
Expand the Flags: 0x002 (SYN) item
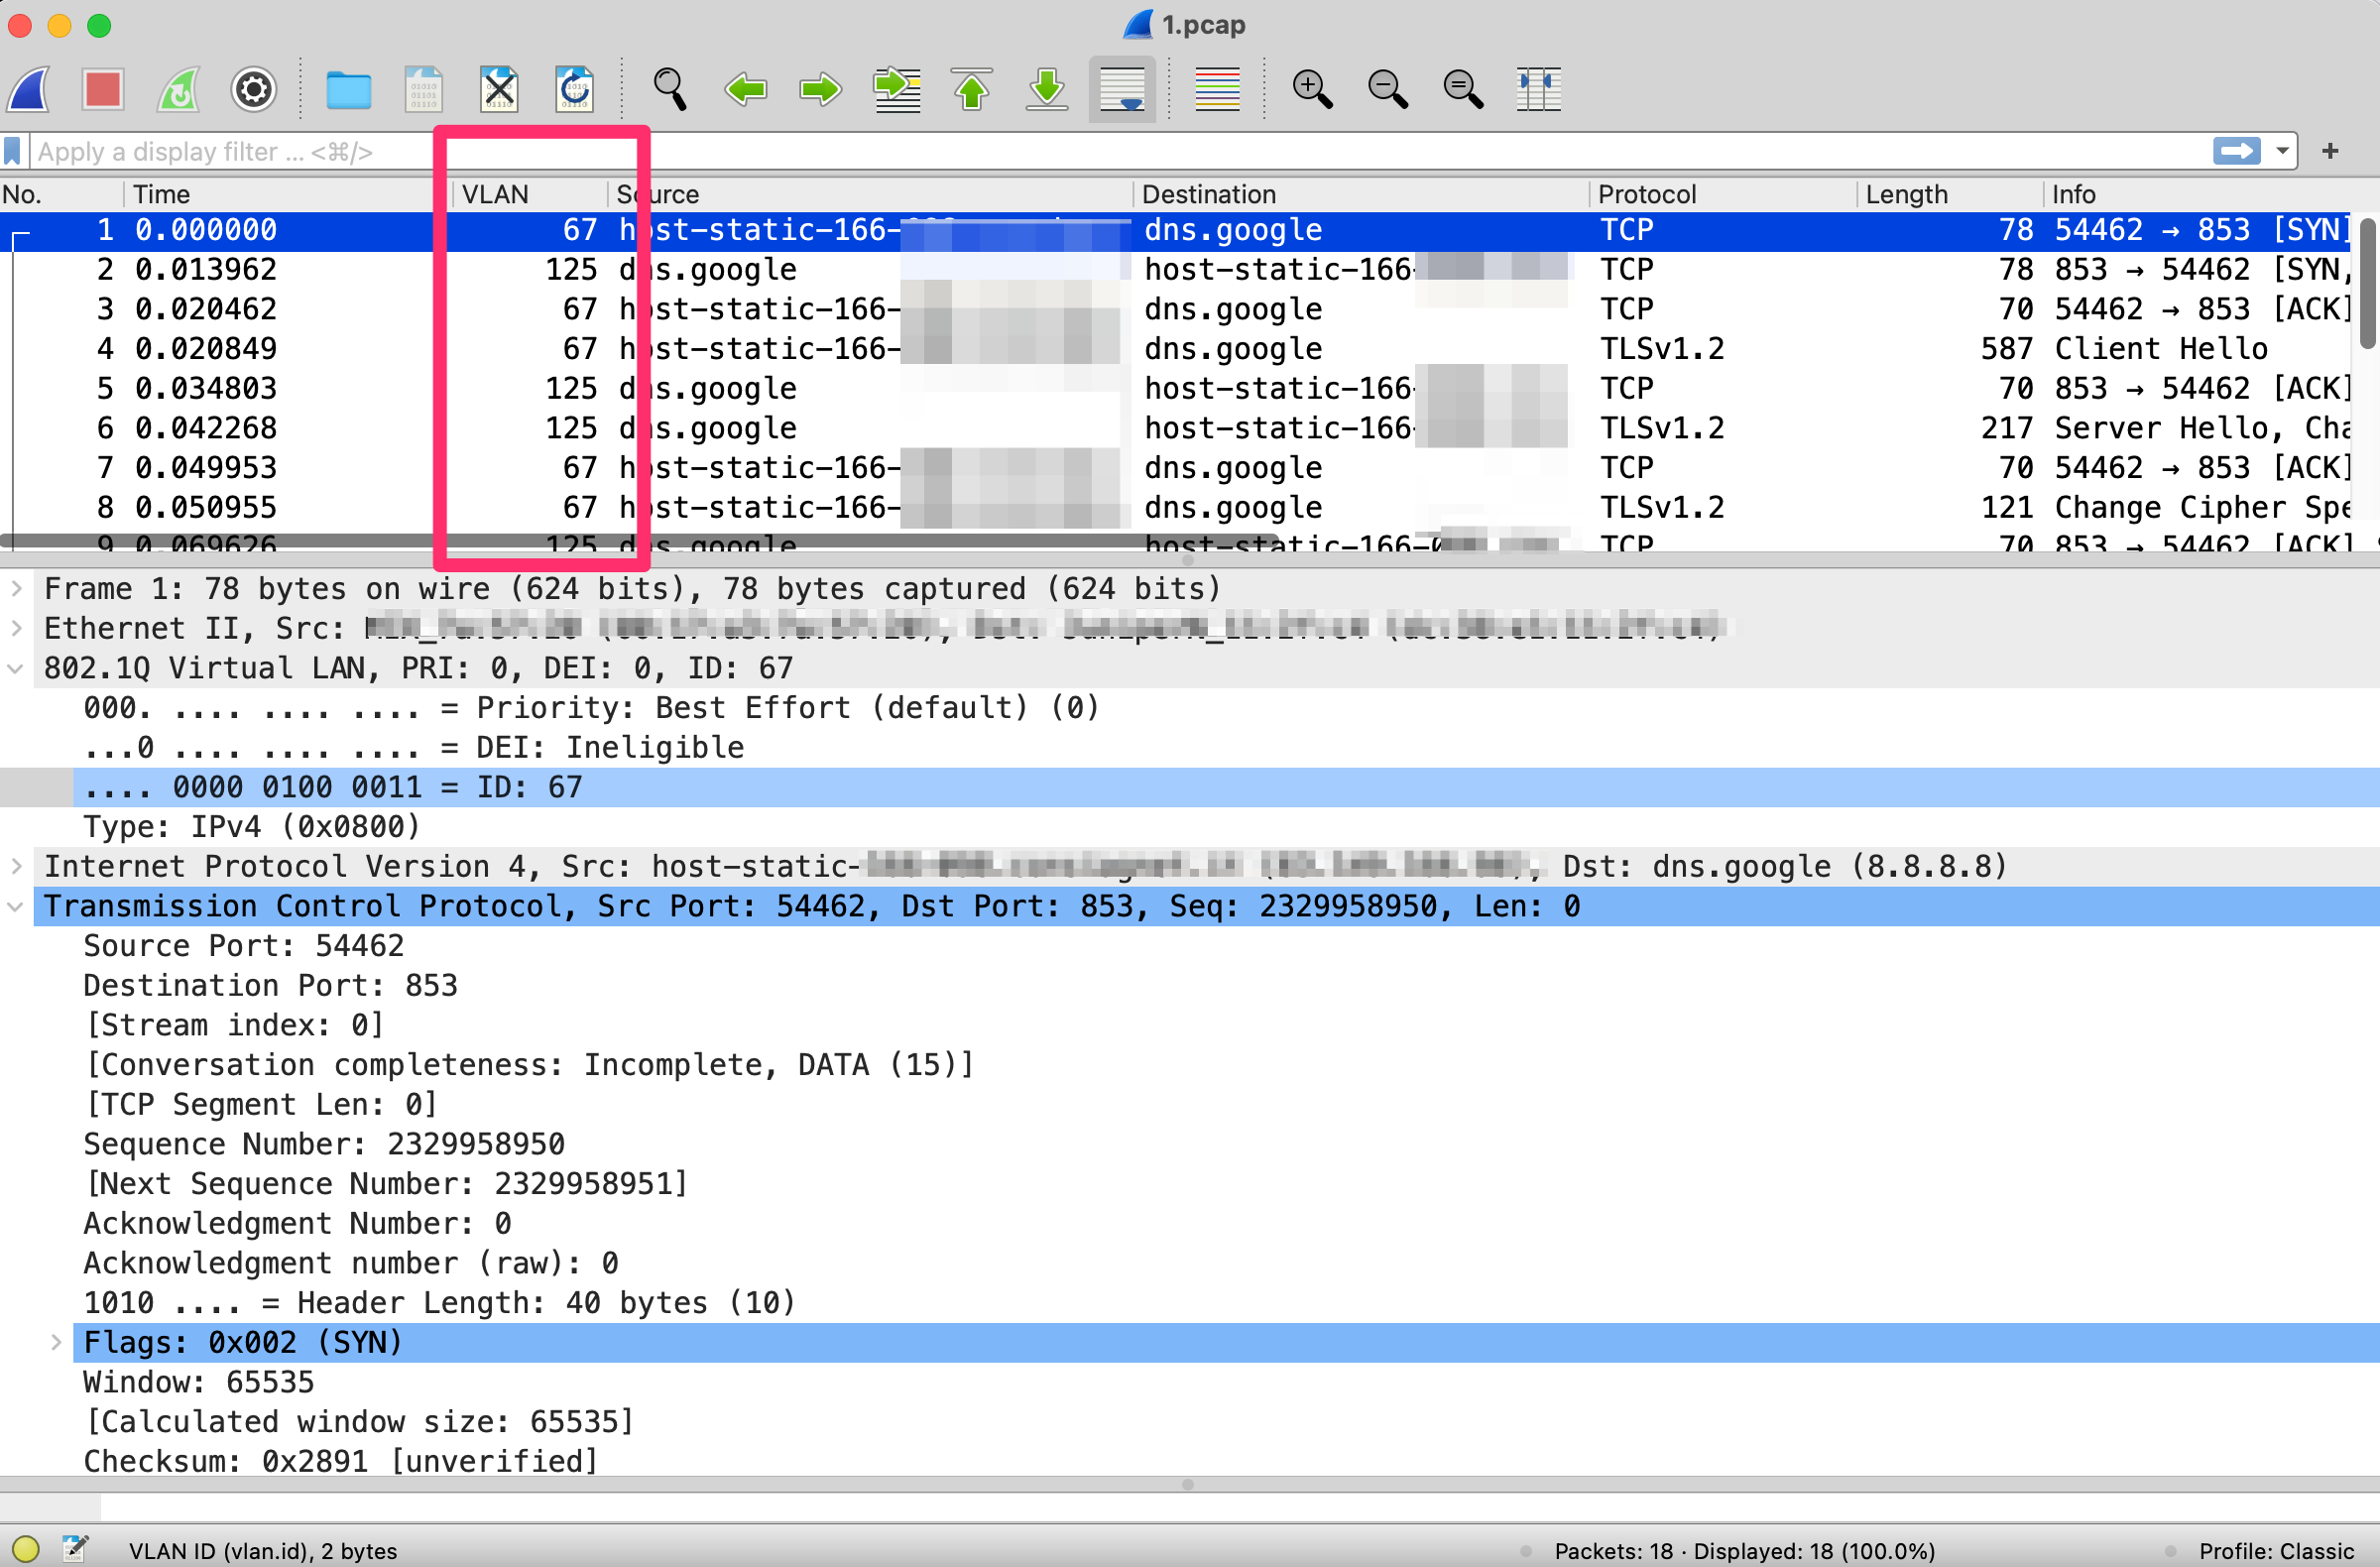click(x=57, y=1342)
